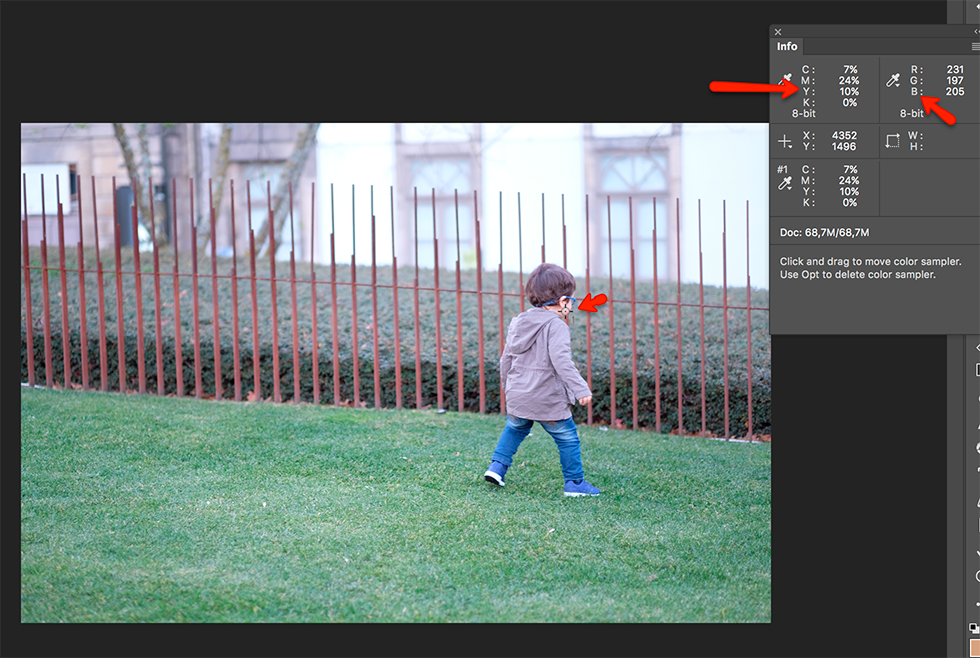Viewport: 980px width, 658px height.
Task: Click the selection width/height icon
Action: 893,142
